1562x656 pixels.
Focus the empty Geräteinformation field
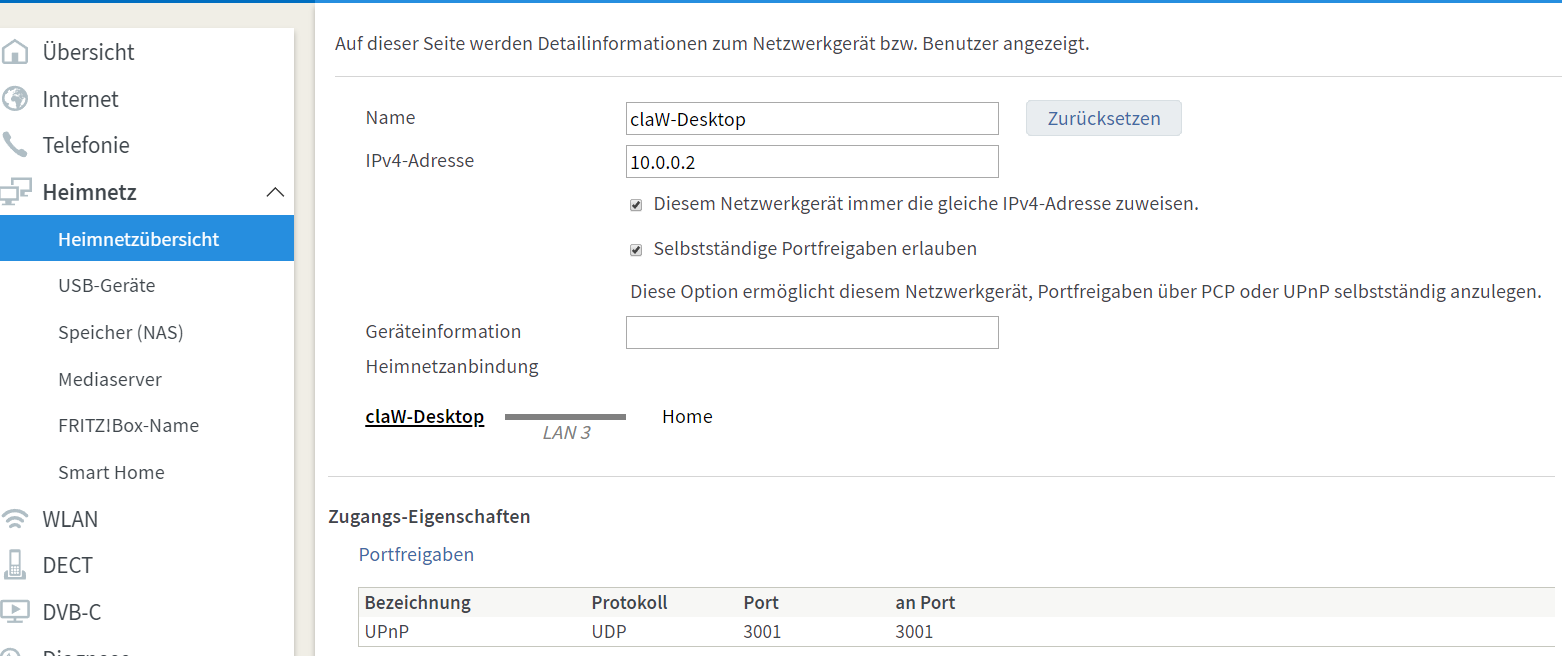(811, 333)
